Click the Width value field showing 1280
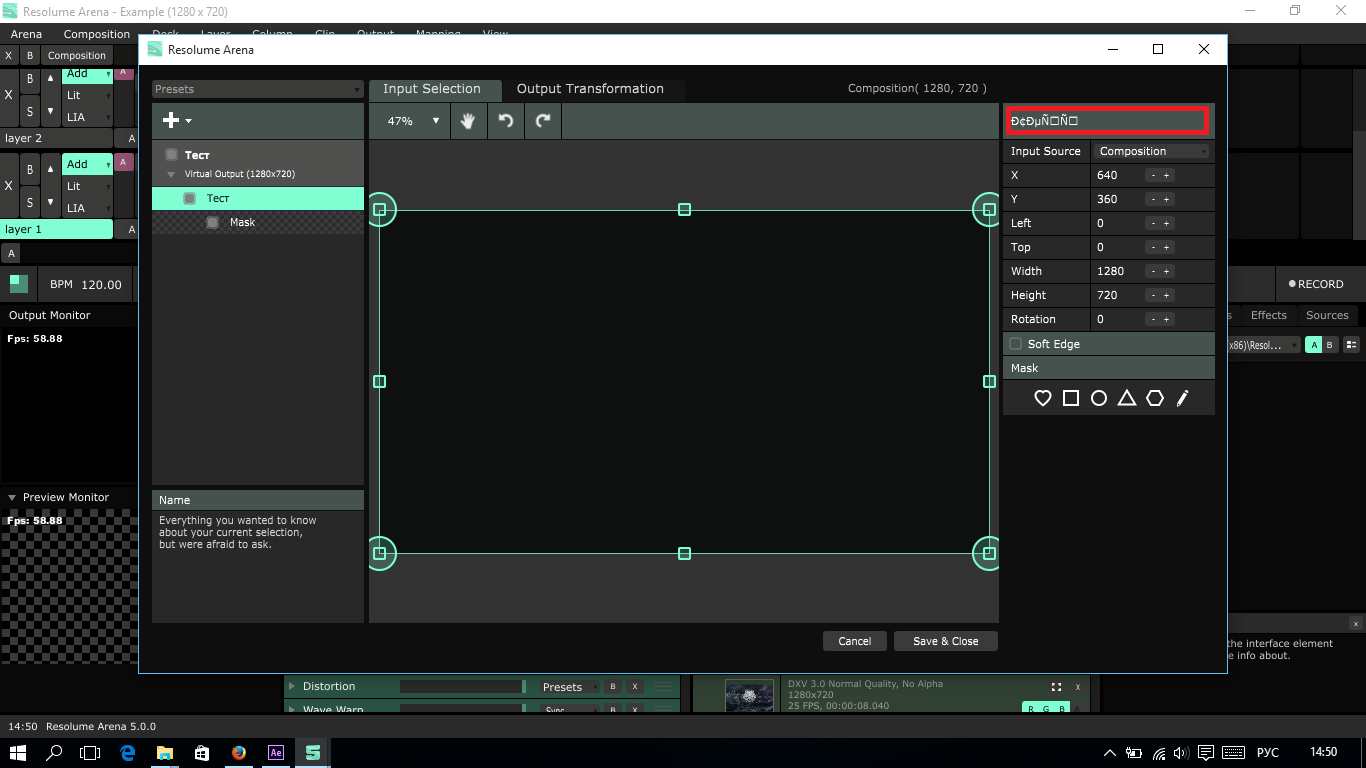This screenshot has width=1366, height=768. tap(1115, 271)
